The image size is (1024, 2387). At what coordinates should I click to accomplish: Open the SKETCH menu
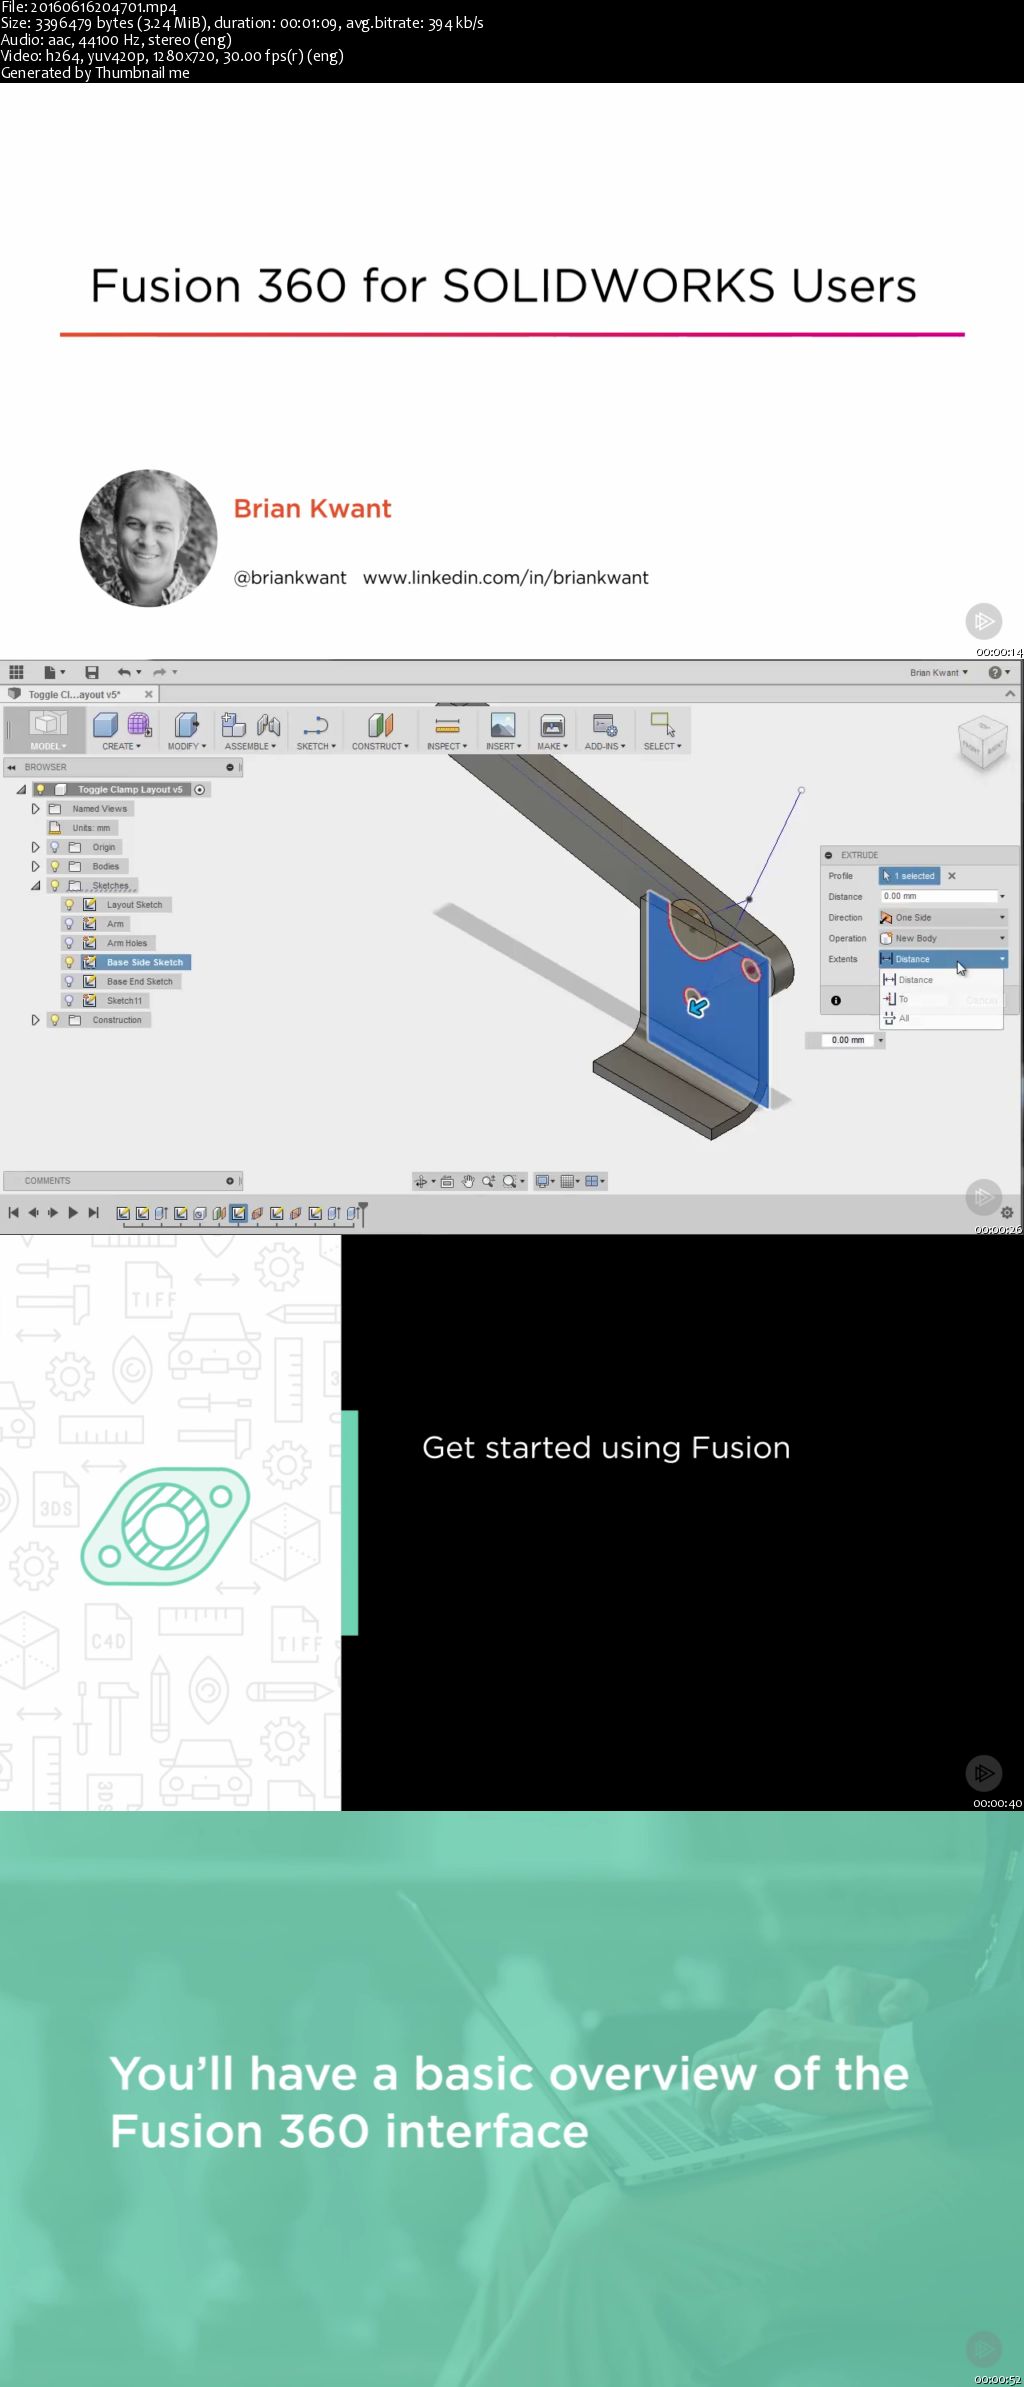pyautogui.click(x=316, y=746)
